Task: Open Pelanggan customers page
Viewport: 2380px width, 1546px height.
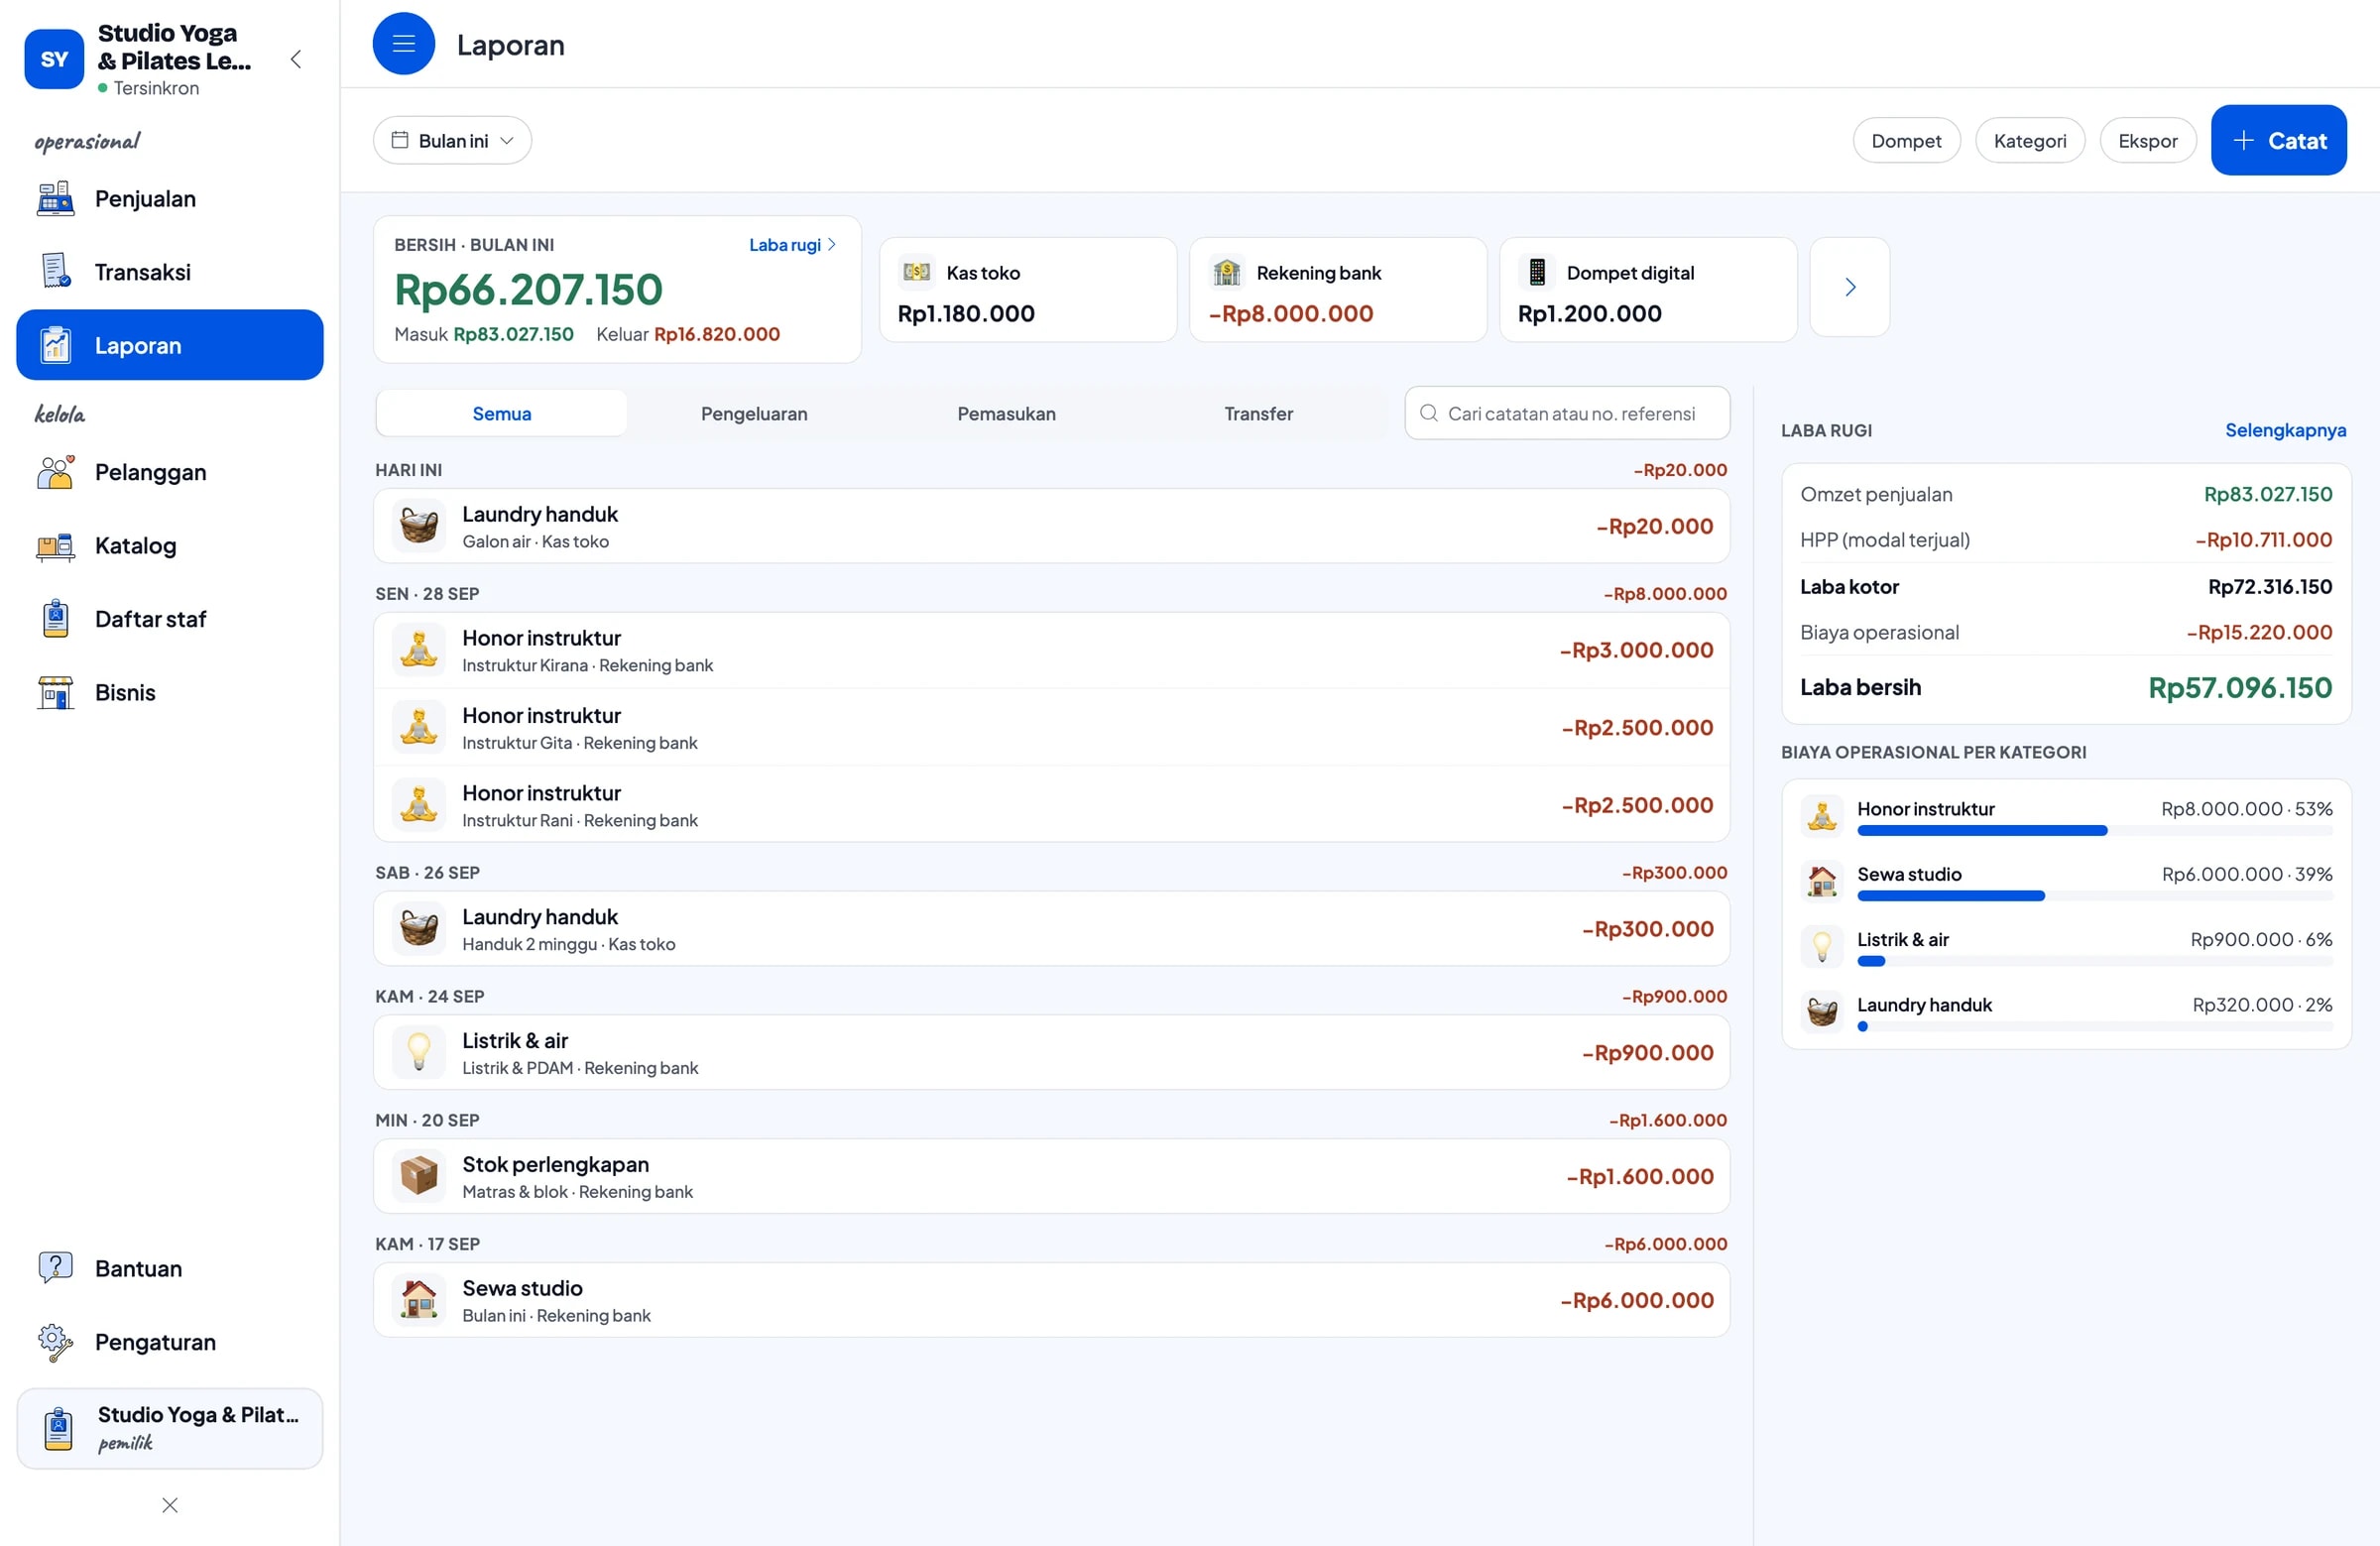Action: point(170,472)
